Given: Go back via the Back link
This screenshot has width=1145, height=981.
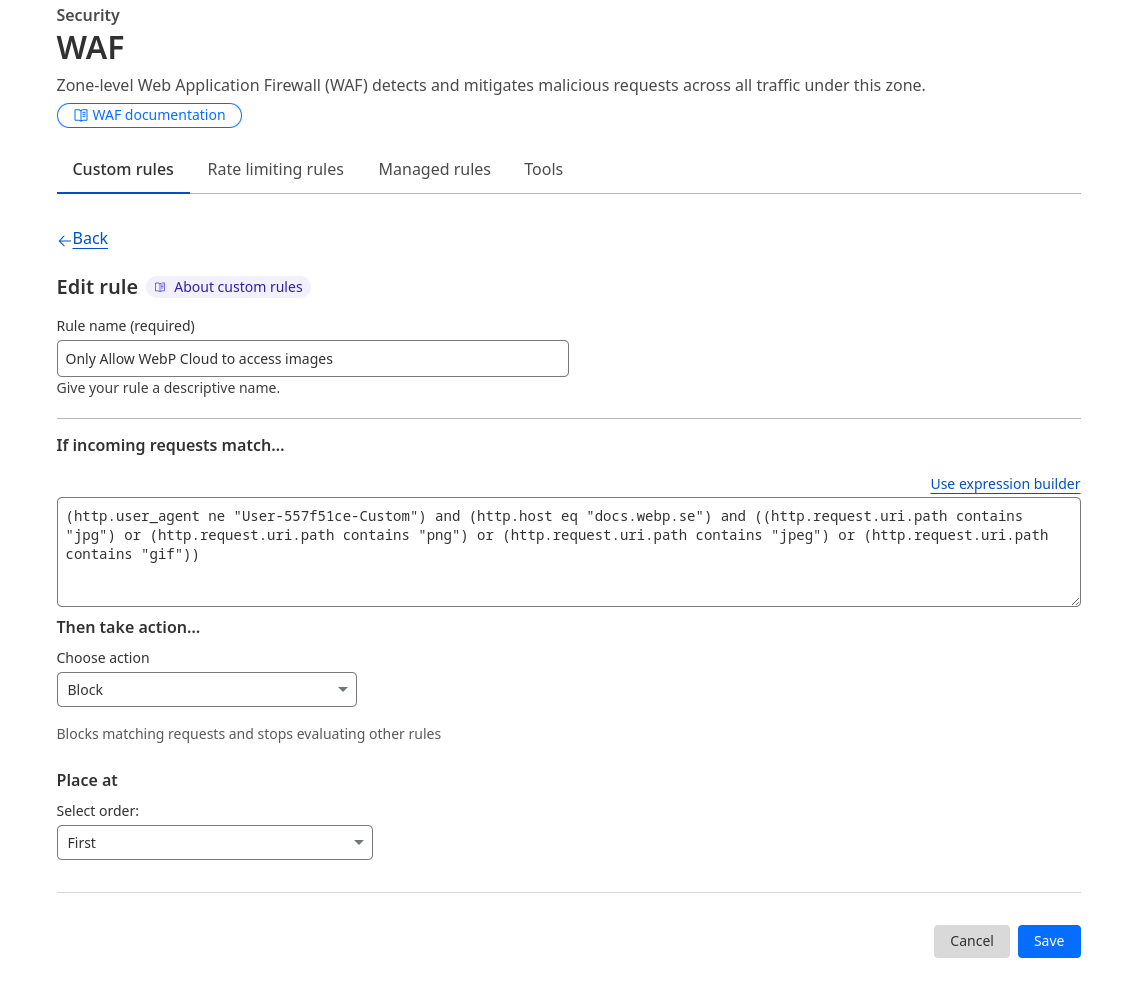Looking at the screenshot, I should [x=90, y=239].
